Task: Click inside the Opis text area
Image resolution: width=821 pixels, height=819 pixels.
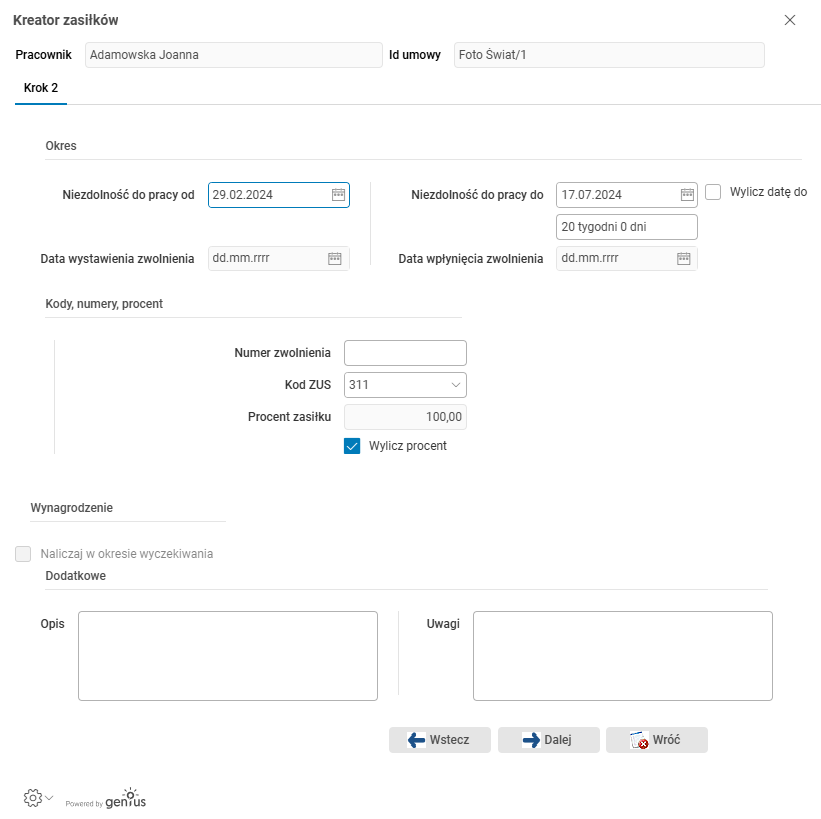Action: [228, 656]
